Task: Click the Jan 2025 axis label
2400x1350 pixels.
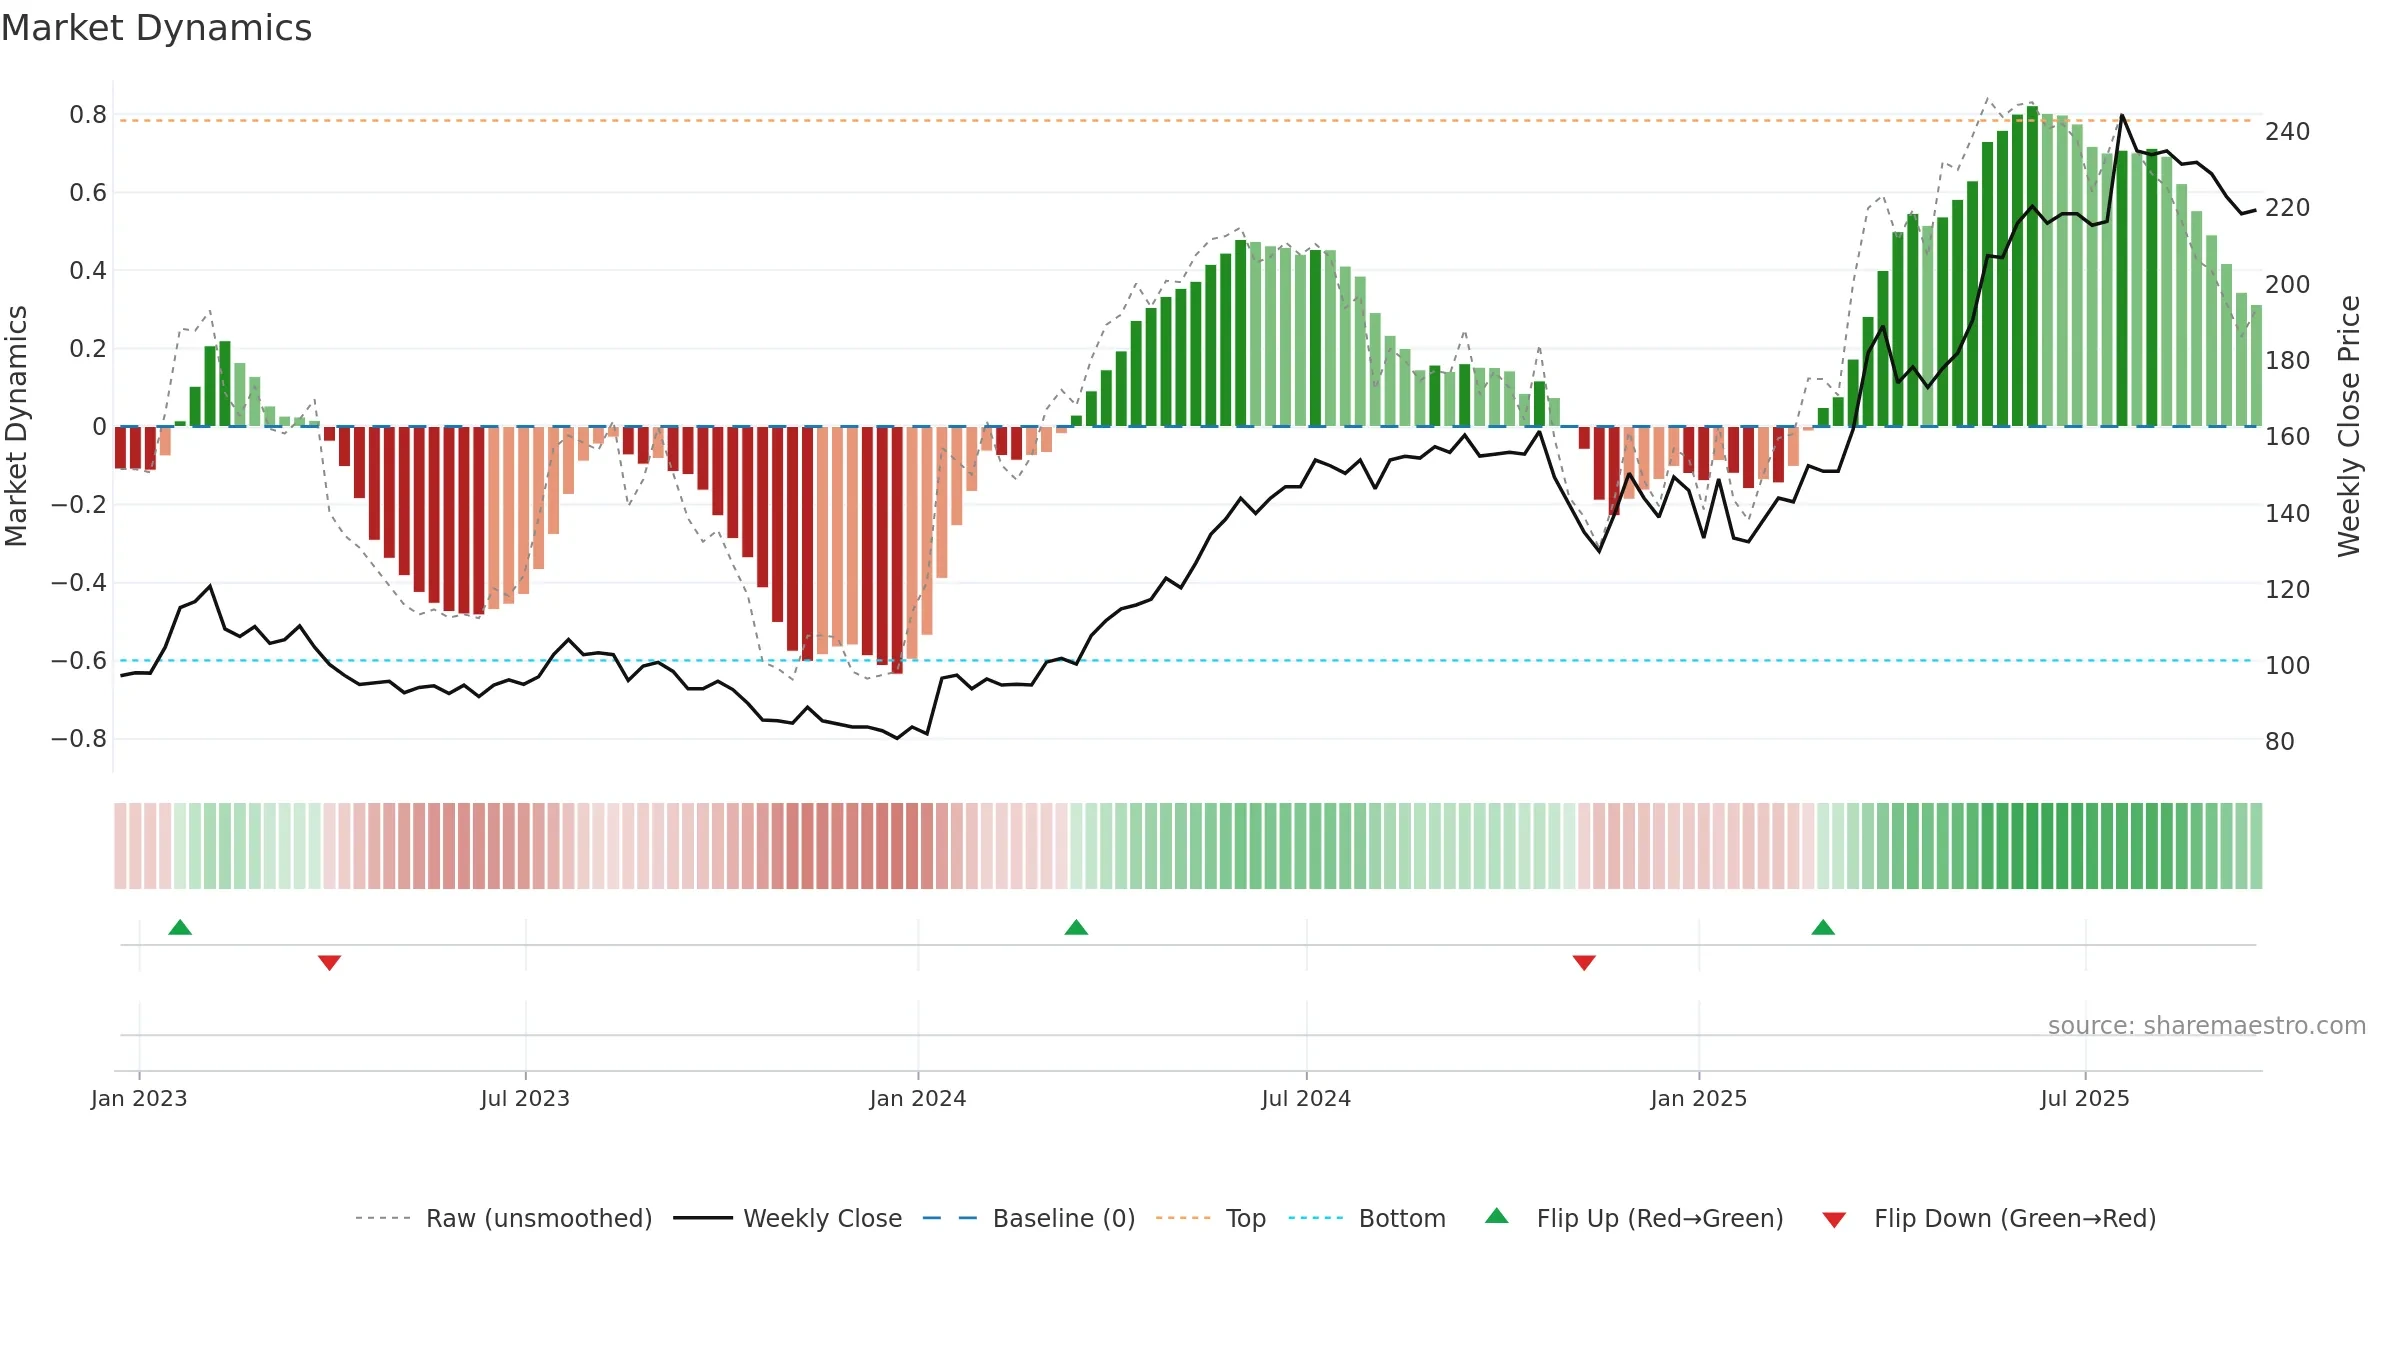Action: 1699,1098
